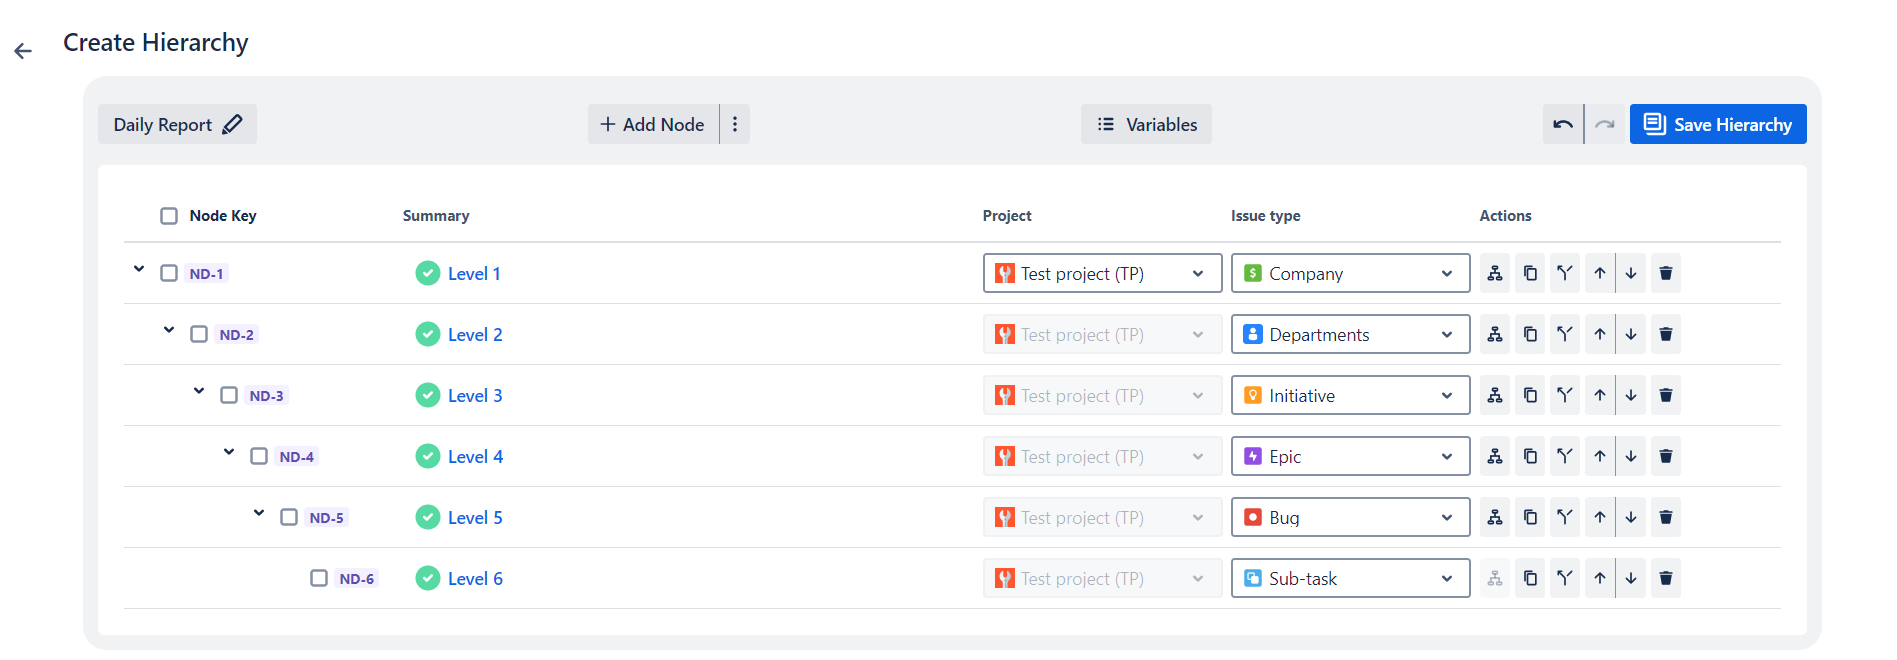This screenshot has height=660, width=1897.
Task: Add child node to Level 3 row
Action: [1494, 395]
